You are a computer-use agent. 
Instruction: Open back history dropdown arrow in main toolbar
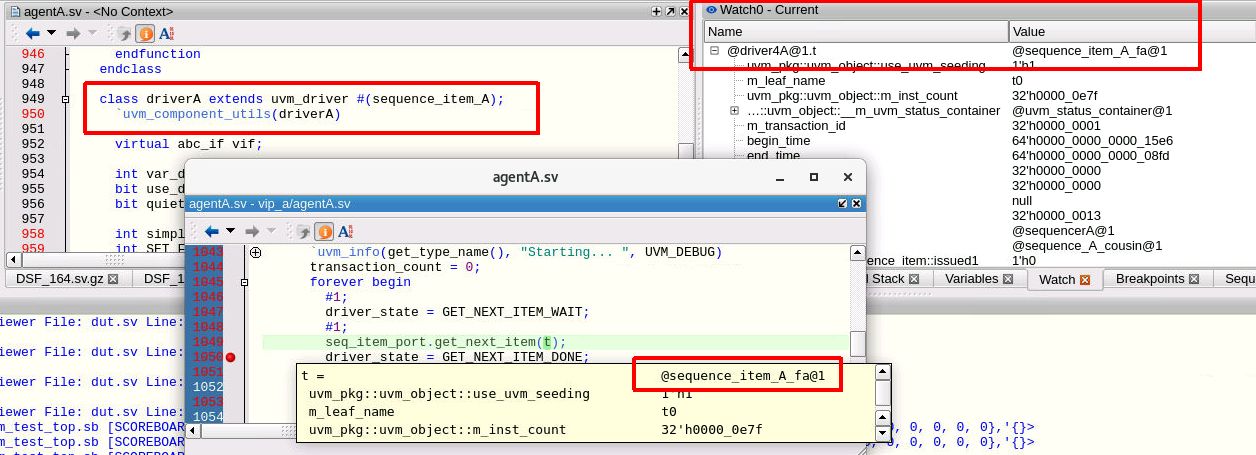pyautogui.click(x=51, y=32)
